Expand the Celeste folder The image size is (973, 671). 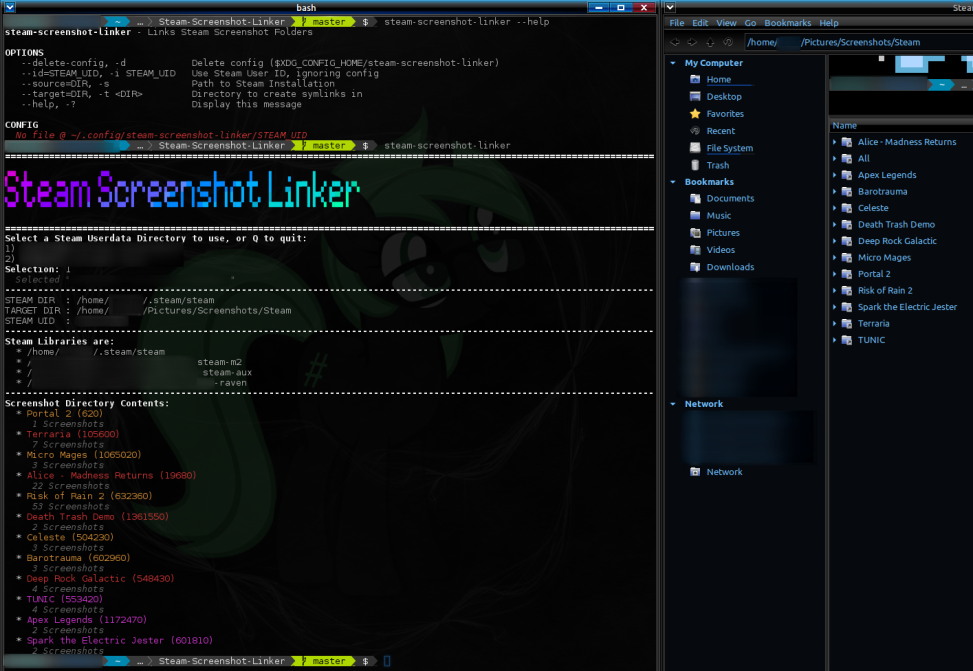point(835,208)
